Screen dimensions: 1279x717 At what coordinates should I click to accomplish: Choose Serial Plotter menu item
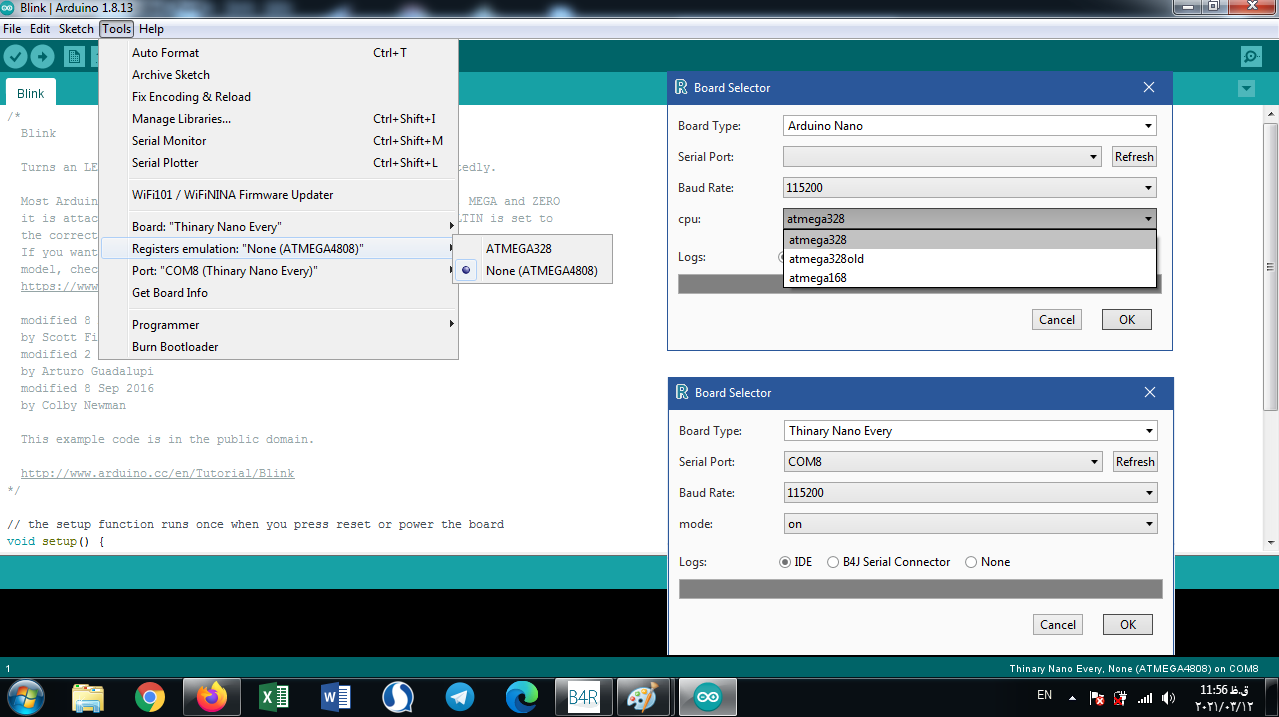(x=279, y=163)
